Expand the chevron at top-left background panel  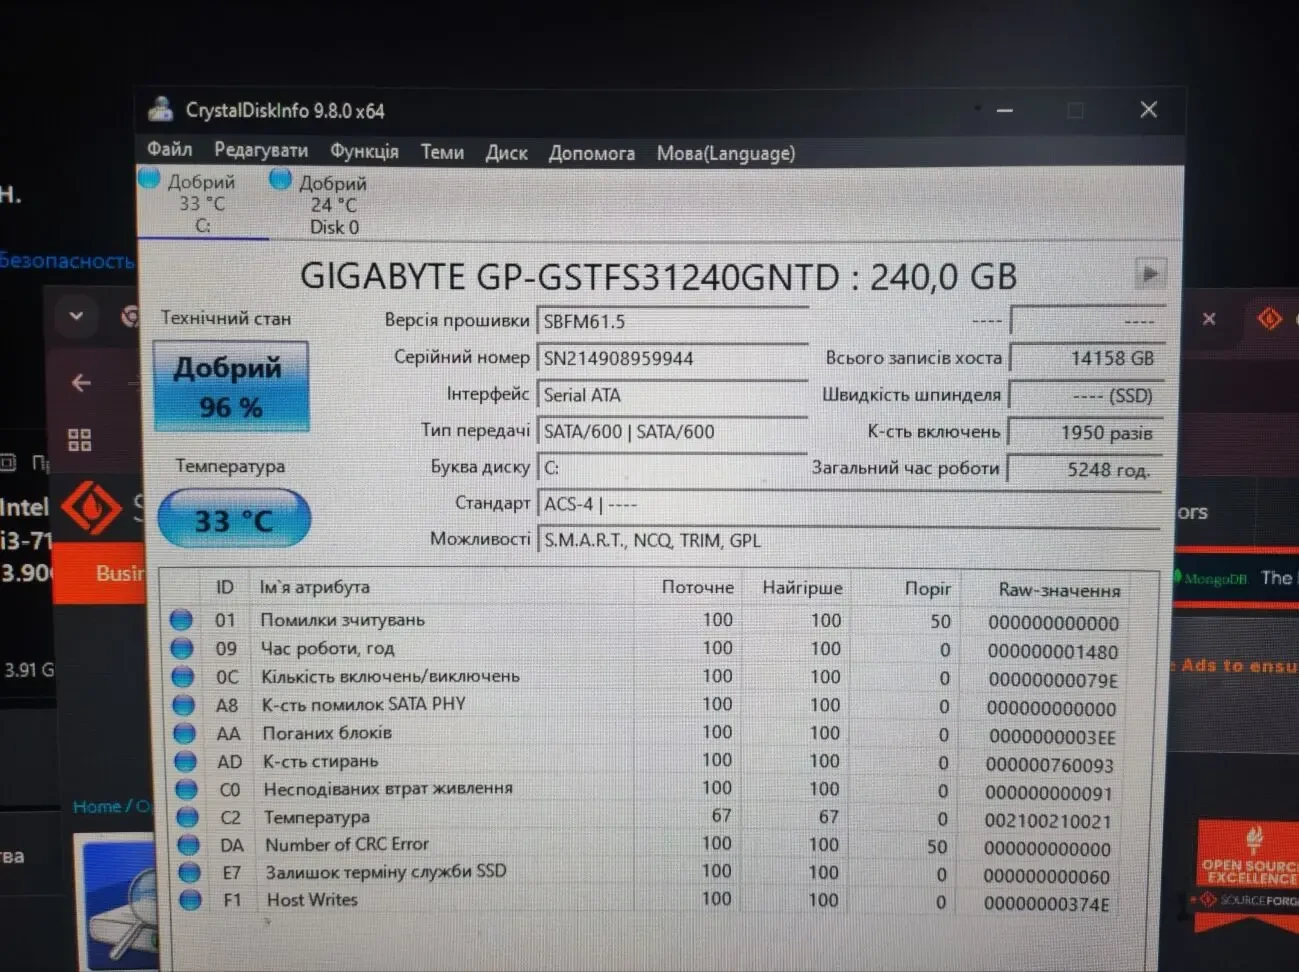[76, 316]
